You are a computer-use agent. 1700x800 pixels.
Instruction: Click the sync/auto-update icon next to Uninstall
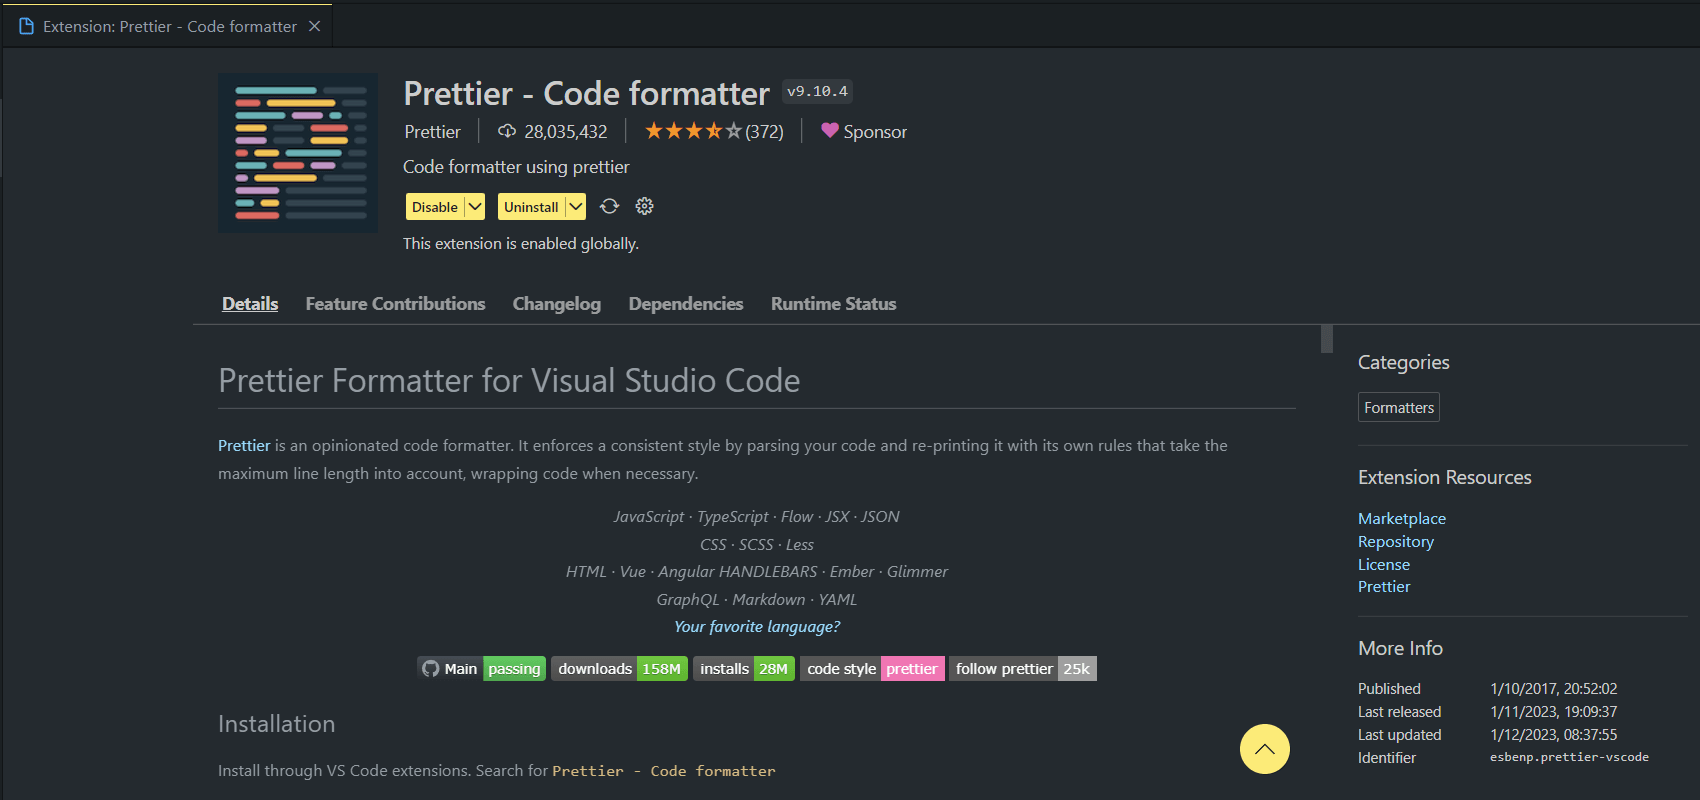[x=609, y=206]
